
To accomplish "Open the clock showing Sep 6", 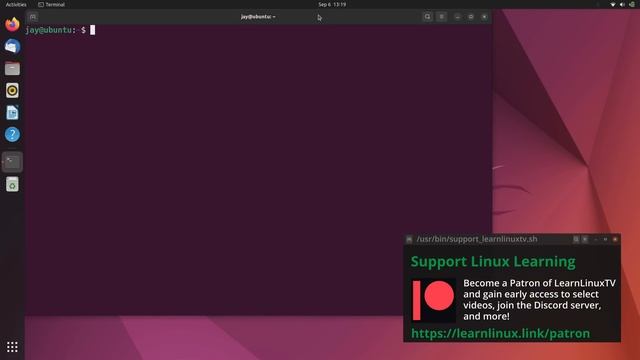I will [x=332, y=4].
